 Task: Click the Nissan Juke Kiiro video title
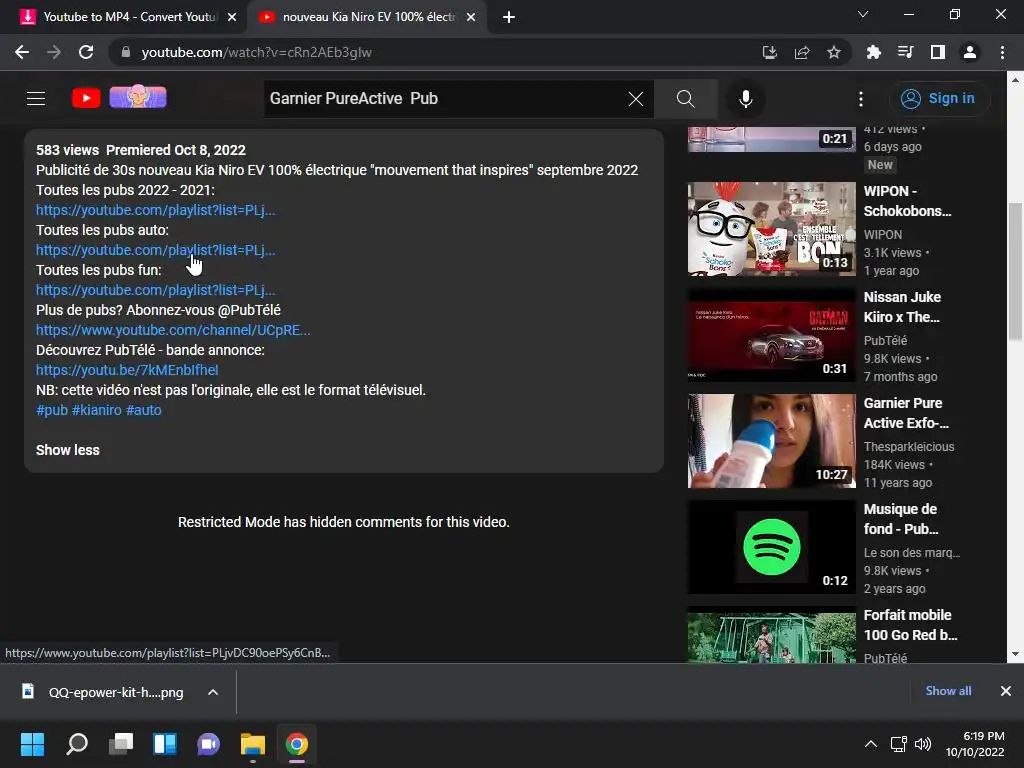pyautogui.click(x=902, y=307)
